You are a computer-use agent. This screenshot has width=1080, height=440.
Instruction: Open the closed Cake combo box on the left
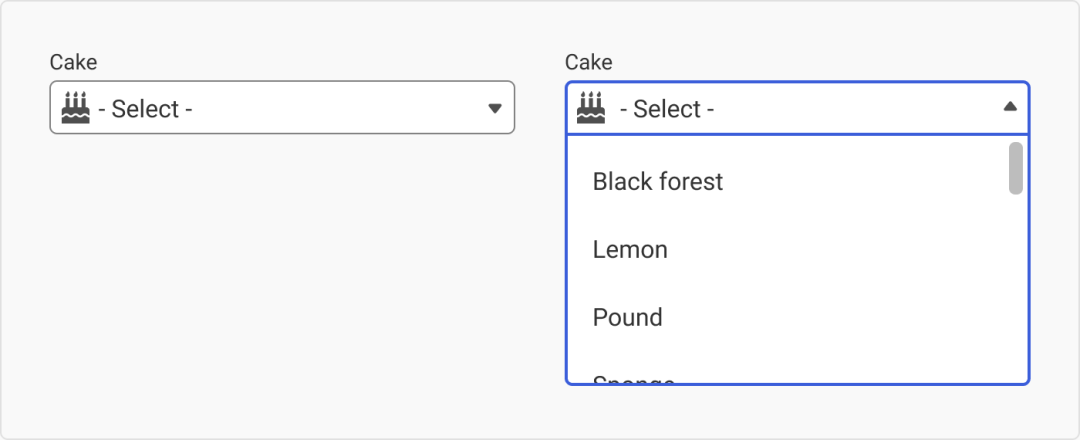pyautogui.click(x=282, y=107)
